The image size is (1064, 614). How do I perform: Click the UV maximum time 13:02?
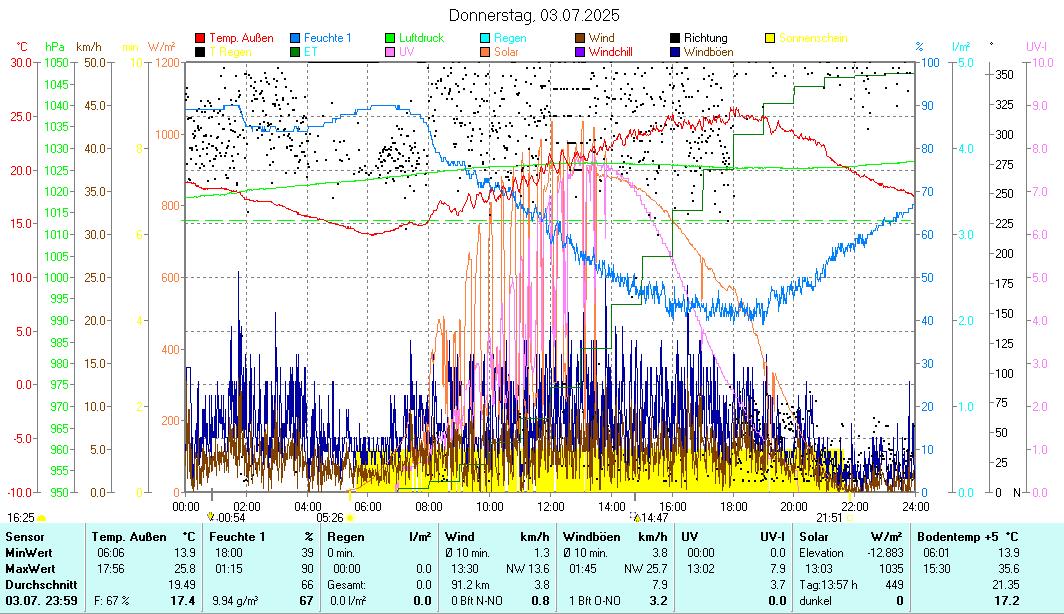coord(700,569)
